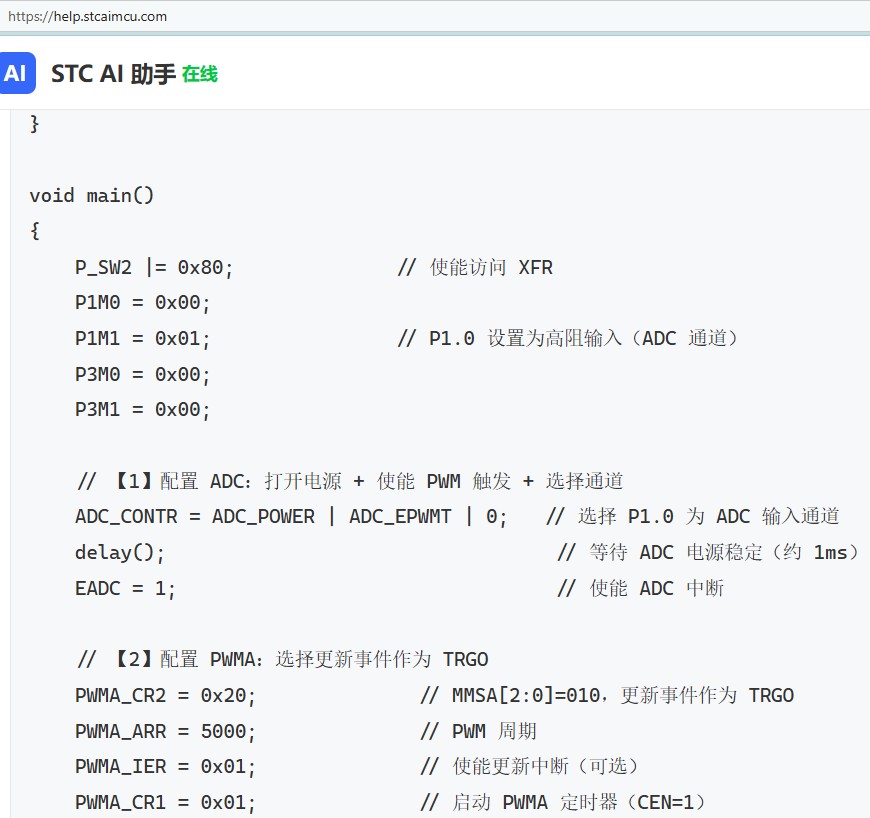Screen dimensions: 870x818
Task: Click the P3M0 = 0x00; line
Action: click(142, 375)
